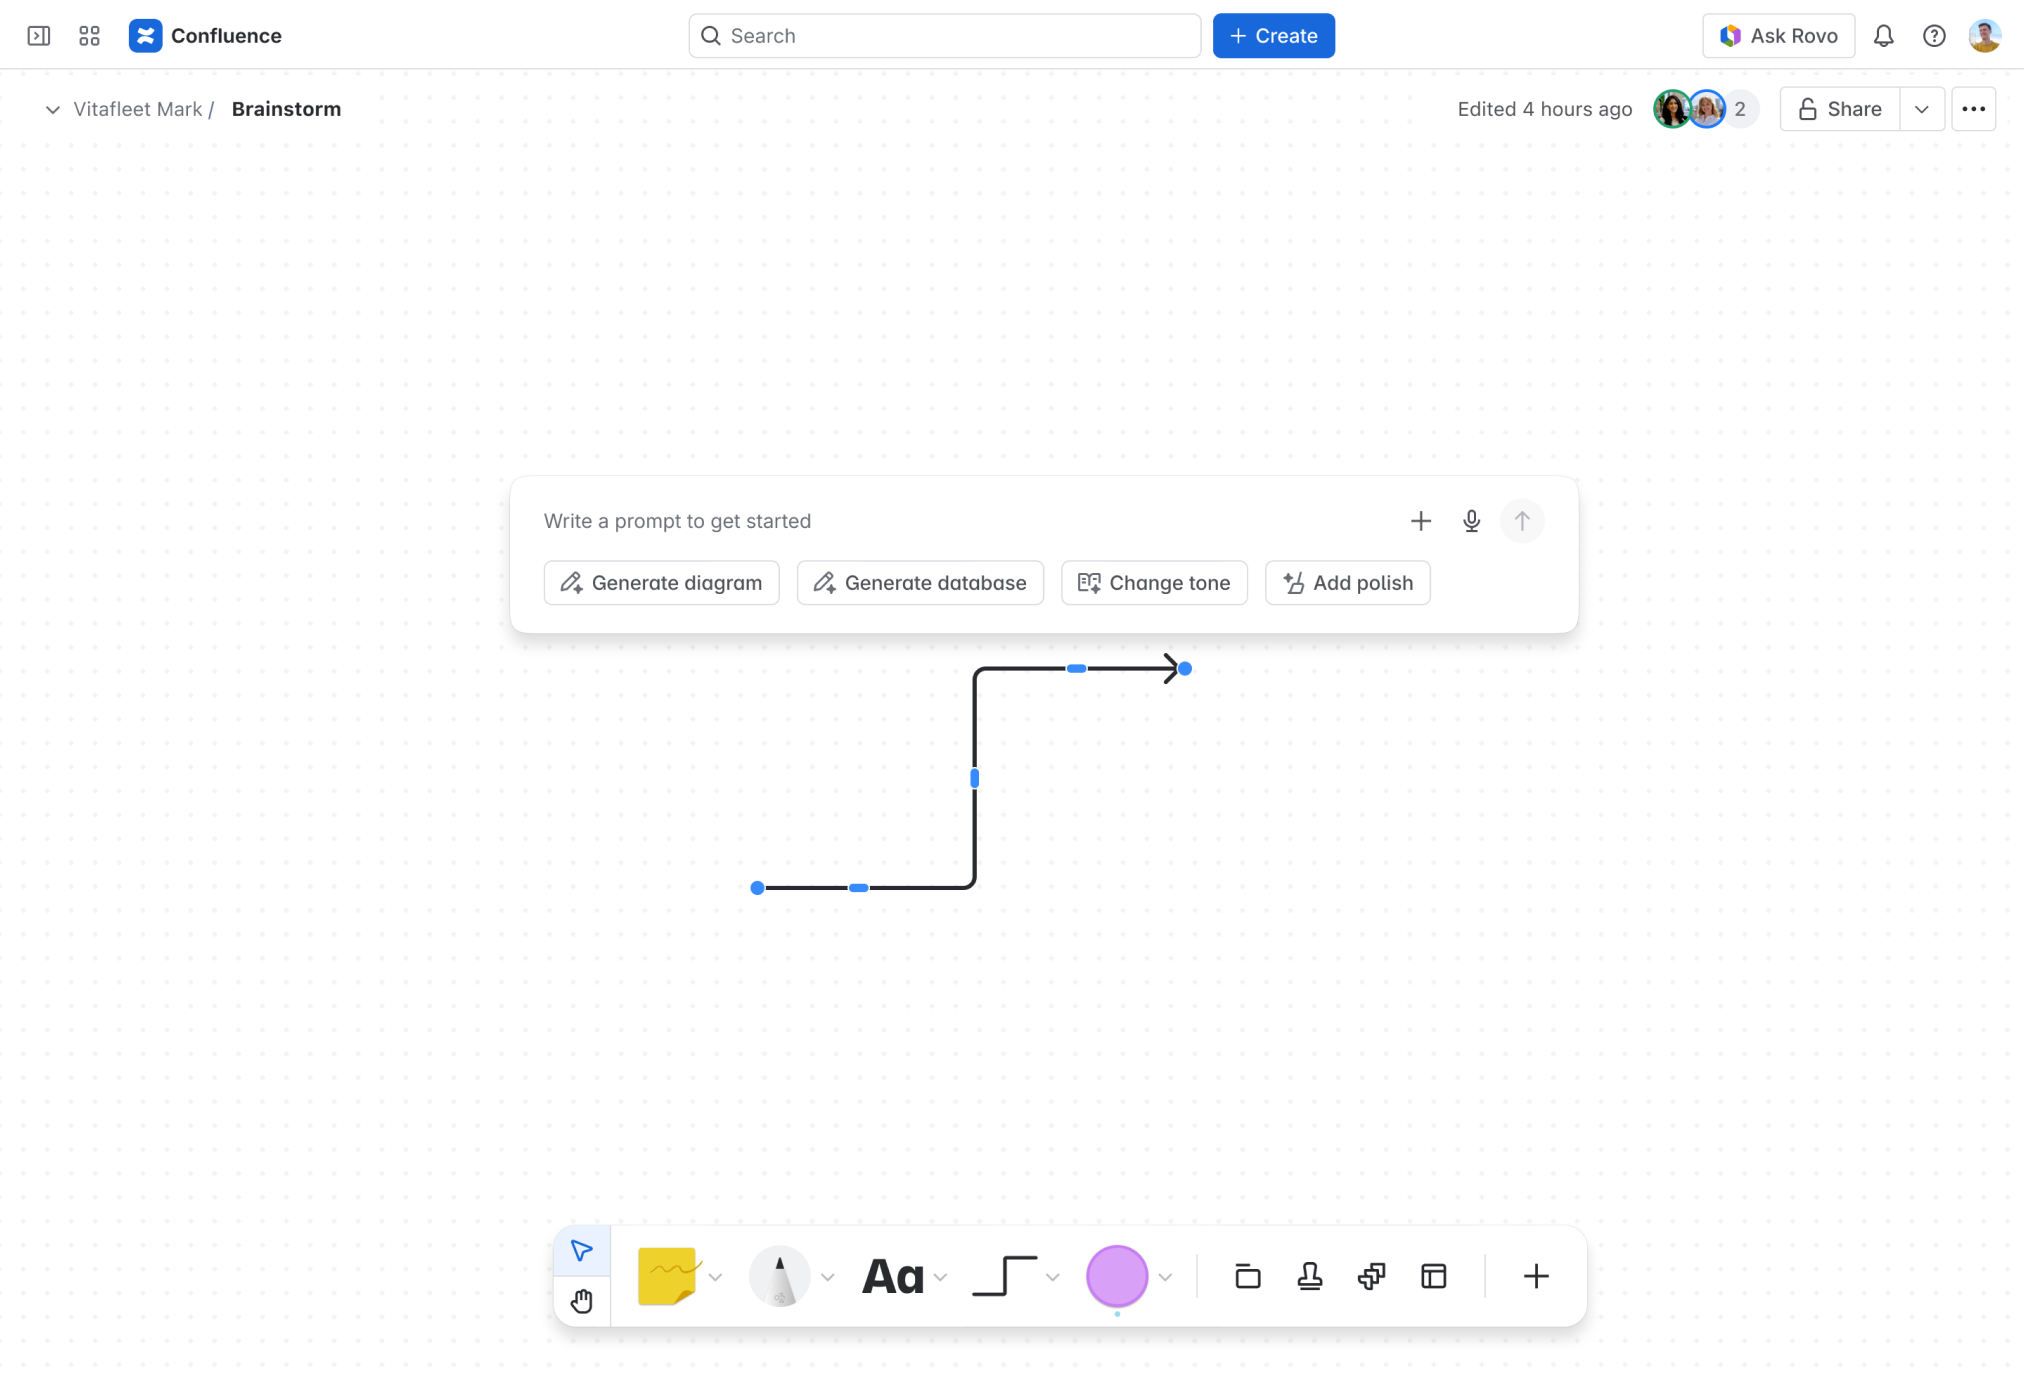The width and height of the screenshot is (2024, 1378).
Task: Expand text tool options chevron
Action: coord(940,1277)
